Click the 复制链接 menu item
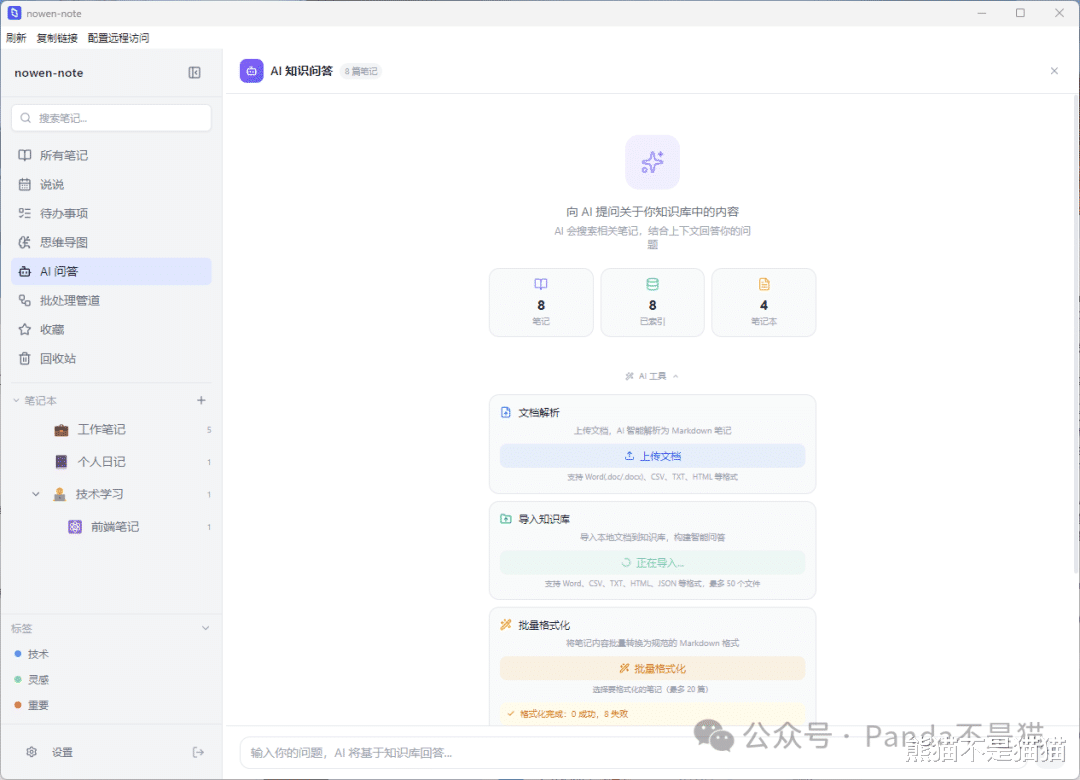 [x=57, y=38]
